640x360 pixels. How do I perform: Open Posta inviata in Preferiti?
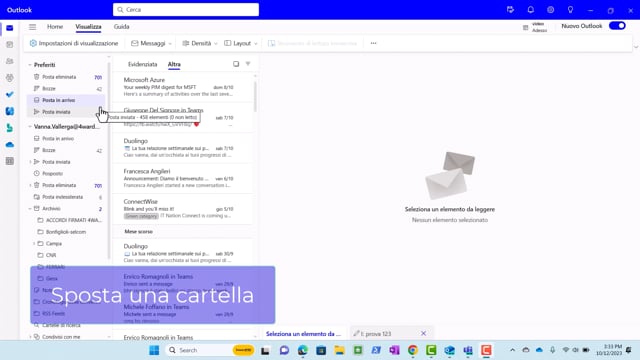pyautogui.click(x=66, y=112)
